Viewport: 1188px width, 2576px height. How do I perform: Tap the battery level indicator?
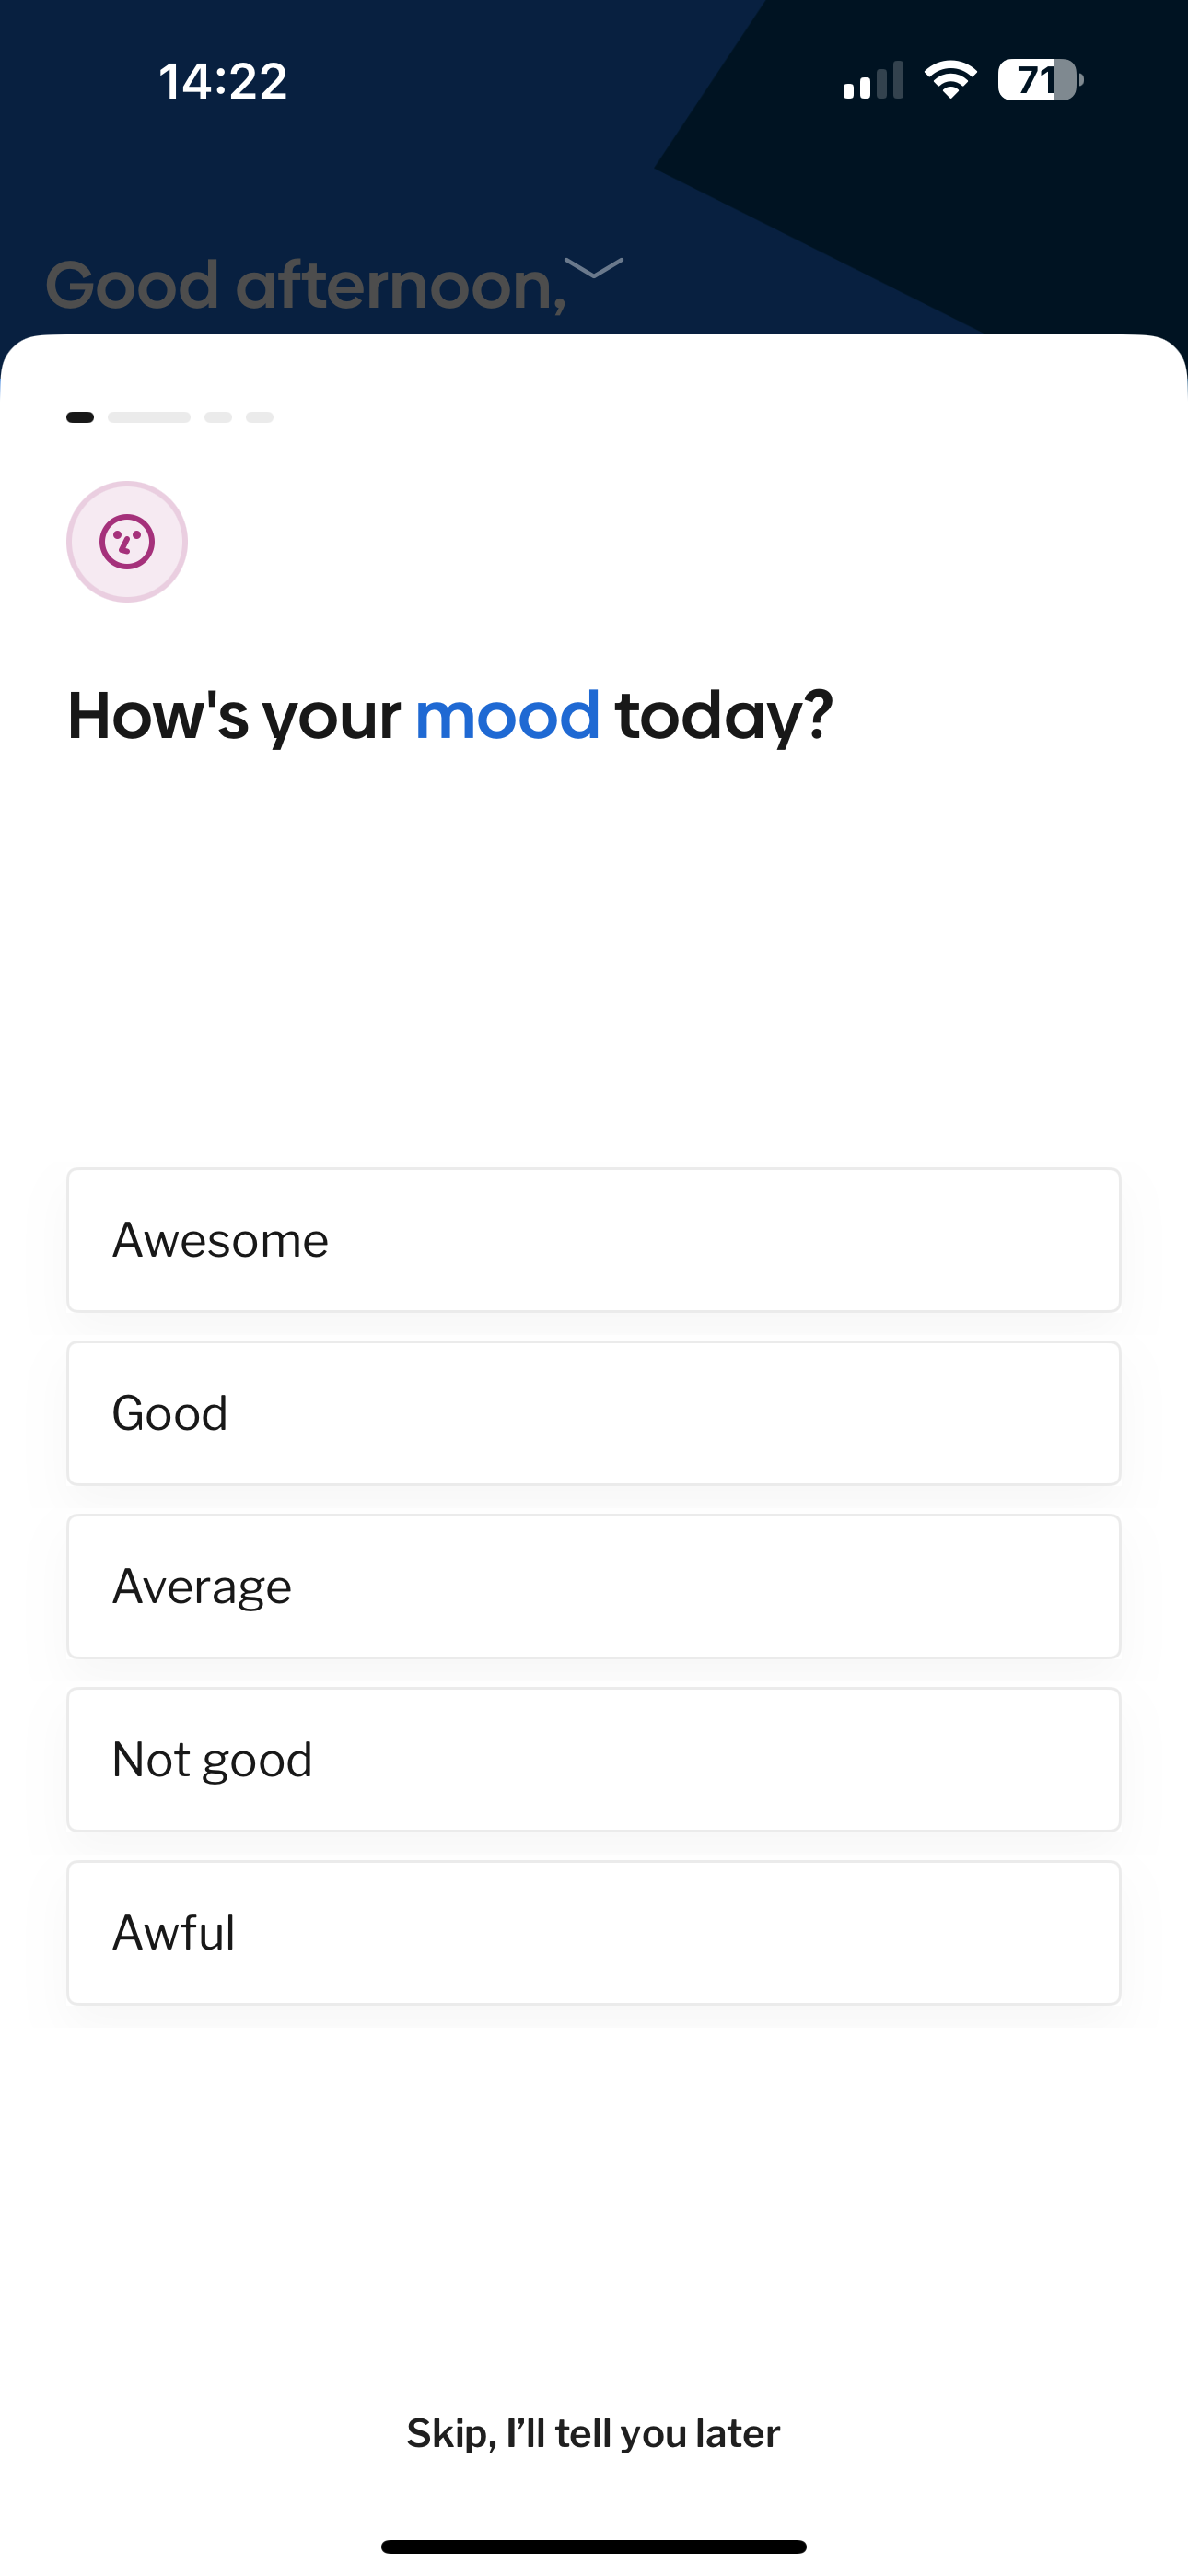coord(1040,80)
